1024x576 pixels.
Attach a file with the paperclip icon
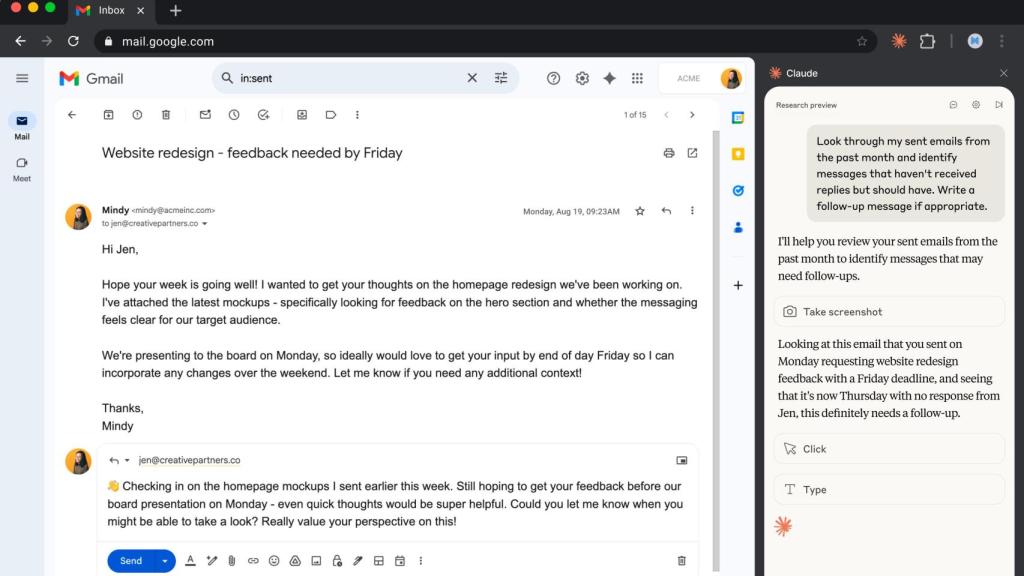click(x=230, y=561)
